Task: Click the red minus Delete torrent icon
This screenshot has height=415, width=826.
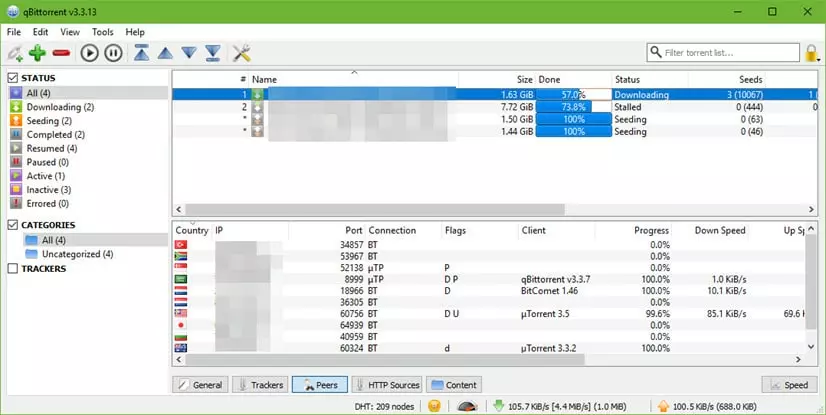Action: [x=62, y=53]
